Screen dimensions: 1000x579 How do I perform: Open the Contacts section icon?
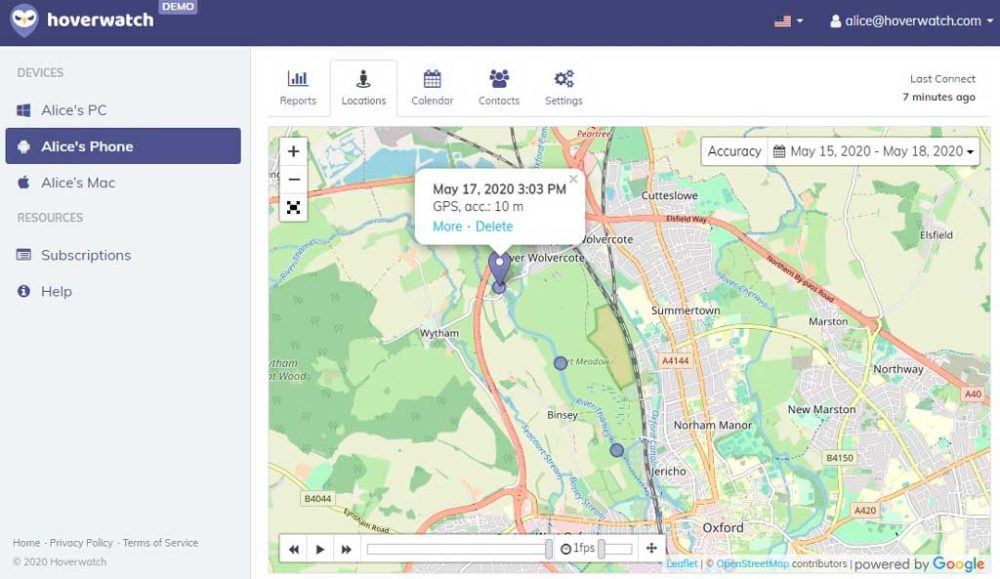[x=499, y=80]
